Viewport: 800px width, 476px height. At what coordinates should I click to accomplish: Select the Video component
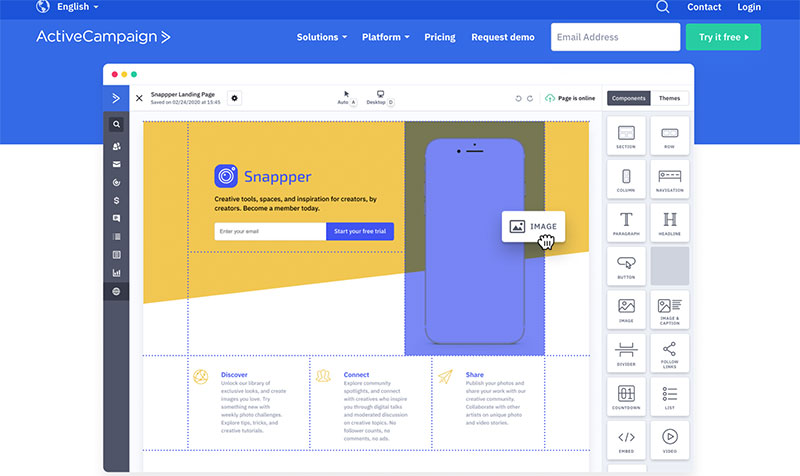[669, 440]
